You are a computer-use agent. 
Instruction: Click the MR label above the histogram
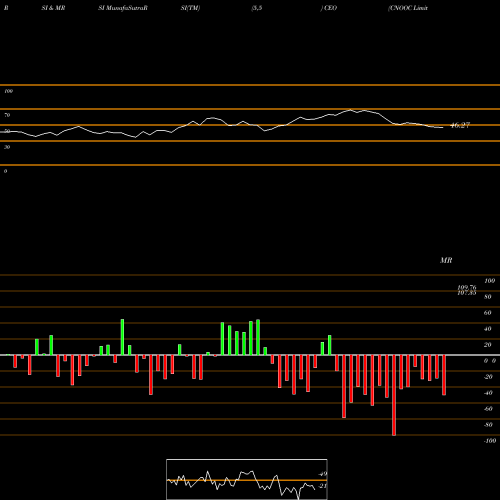click(x=446, y=260)
